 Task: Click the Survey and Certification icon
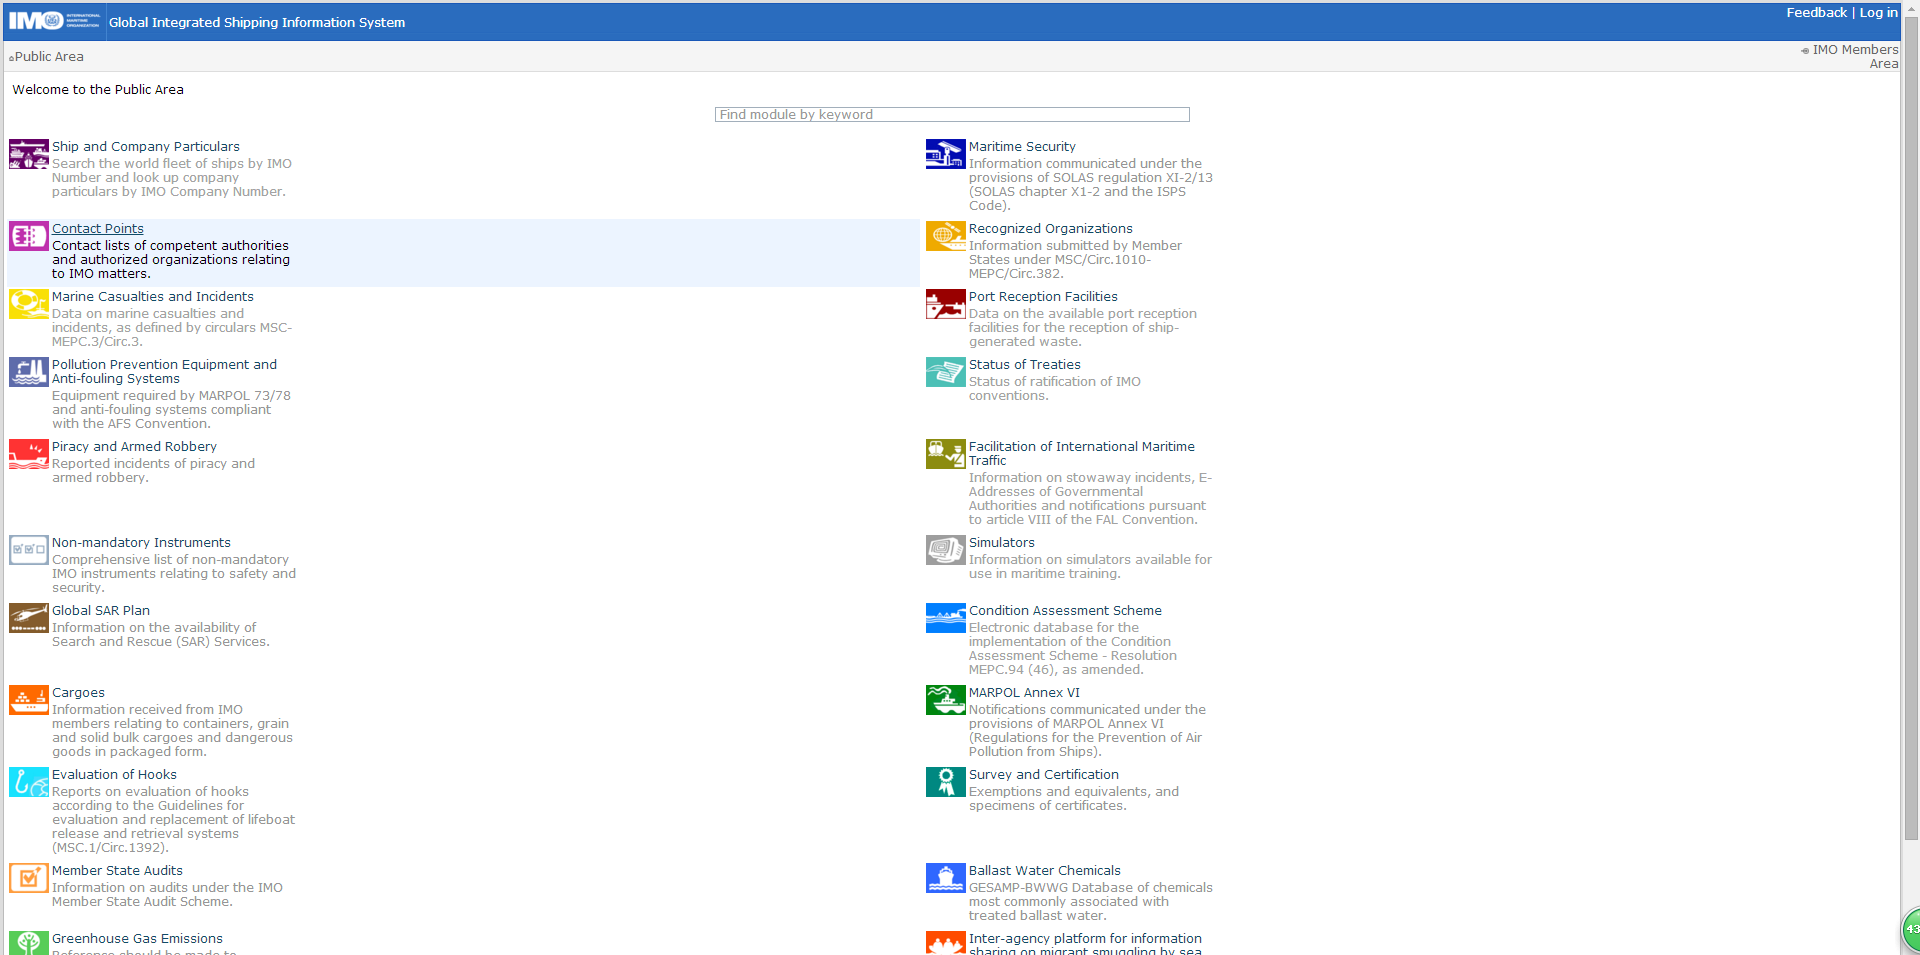point(946,782)
